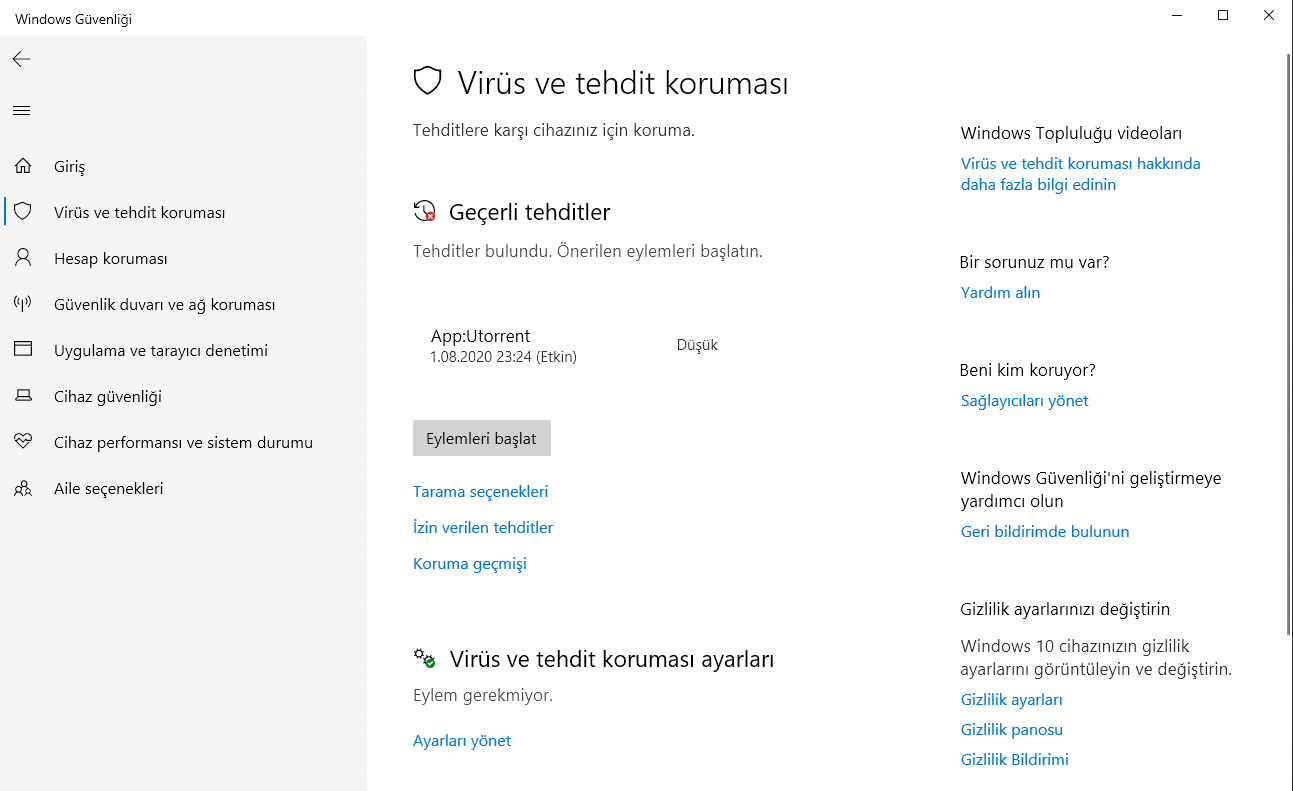Click the shield icon beside Virüs ve tehdit koruması in sidebar
The height and width of the screenshot is (791, 1293).
pyautogui.click(x=23, y=212)
